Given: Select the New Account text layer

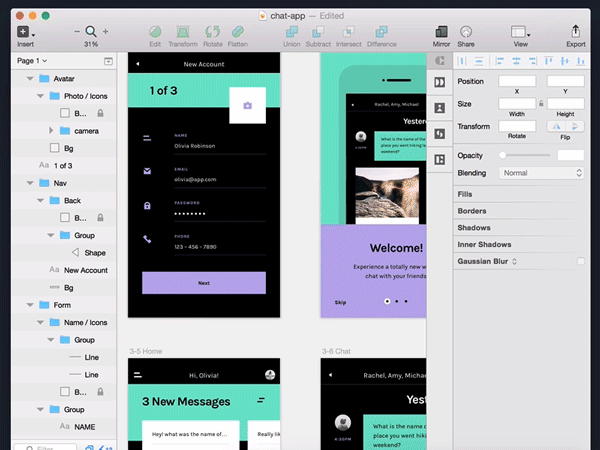Looking at the screenshot, I should coord(85,270).
